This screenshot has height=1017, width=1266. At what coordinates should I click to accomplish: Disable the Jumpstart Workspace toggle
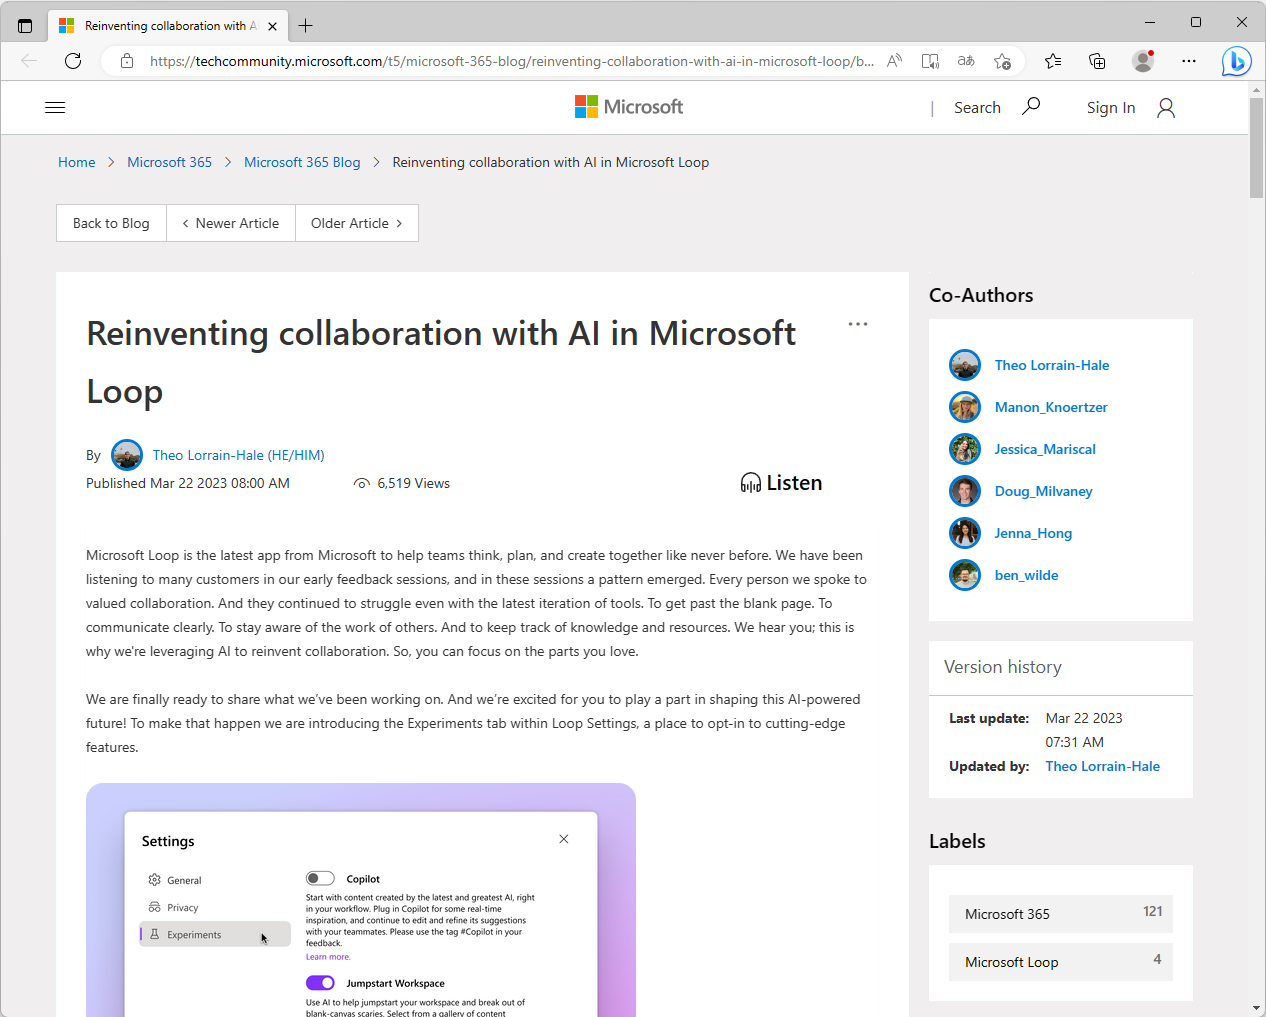point(320,983)
